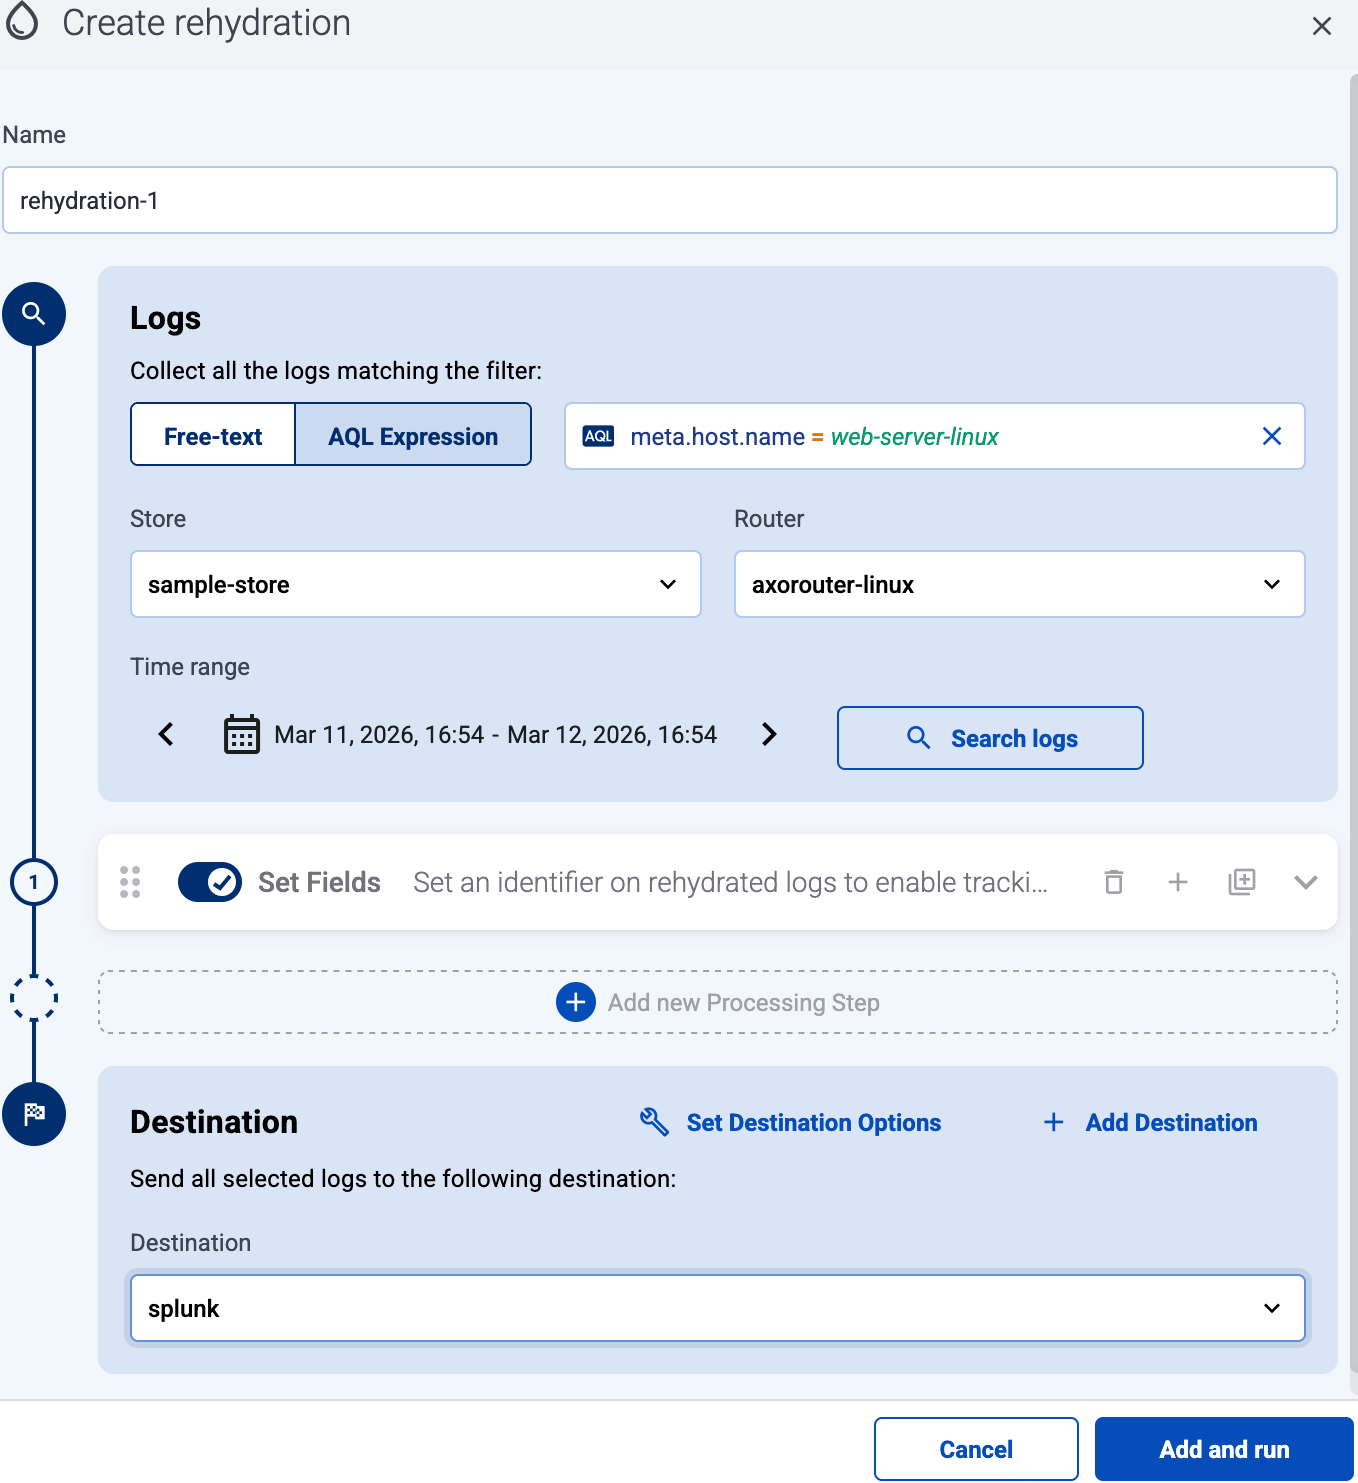The width and height of the screenshot is (1358, 1483).
Task: Select the AQL Expression filter tab
Action: [x=413, y=436]
